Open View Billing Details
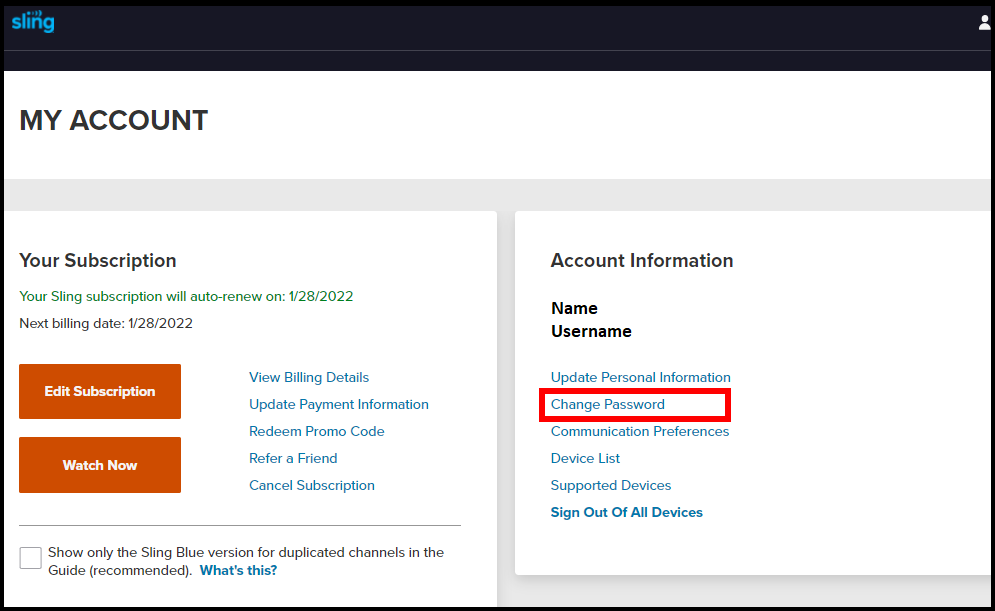Image resolution: width=995 pixels, height=611 pixels. pos(308,377)
